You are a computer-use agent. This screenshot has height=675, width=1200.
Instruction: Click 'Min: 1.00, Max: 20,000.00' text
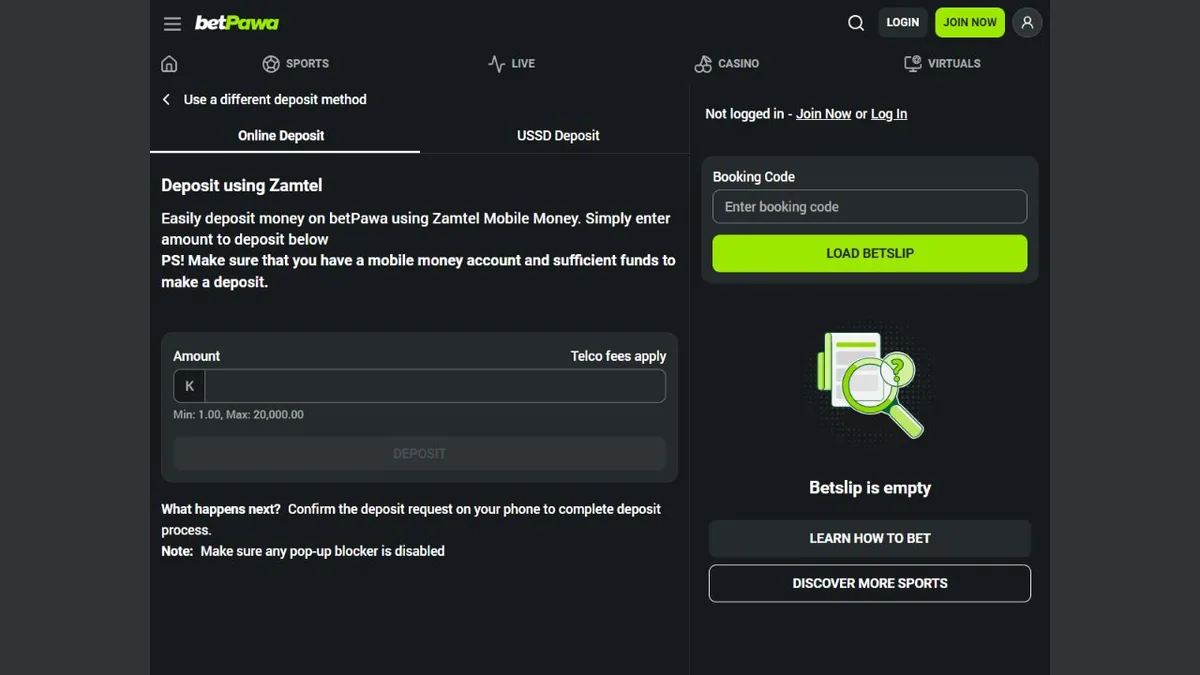tap(238, 414)
